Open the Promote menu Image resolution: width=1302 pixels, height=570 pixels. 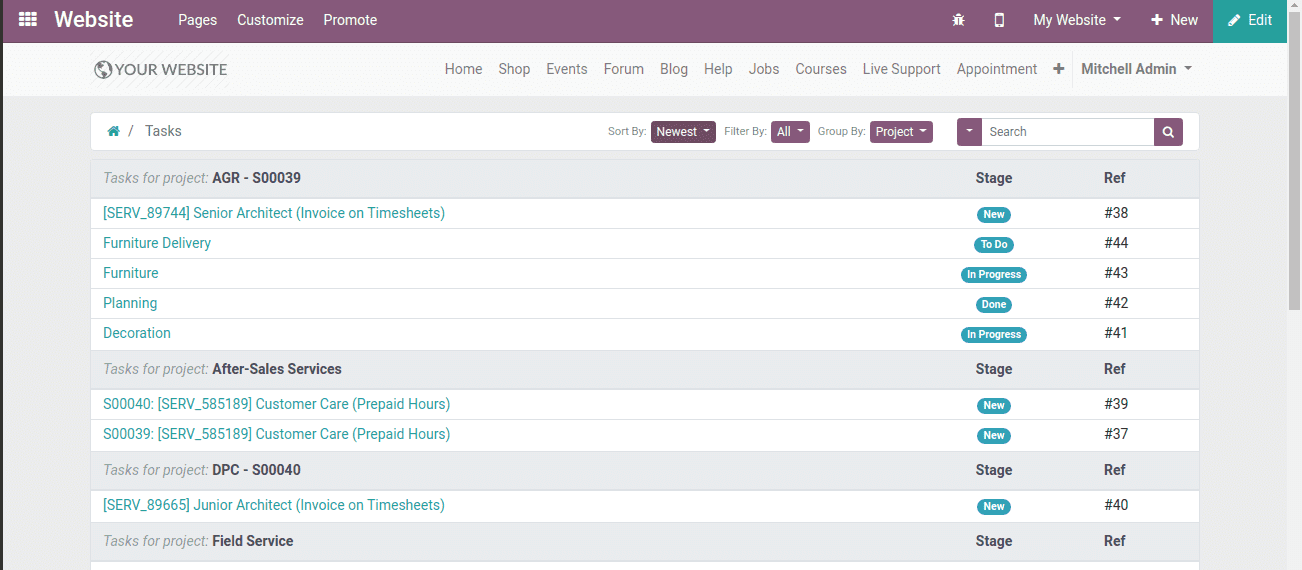coord(350,20)
